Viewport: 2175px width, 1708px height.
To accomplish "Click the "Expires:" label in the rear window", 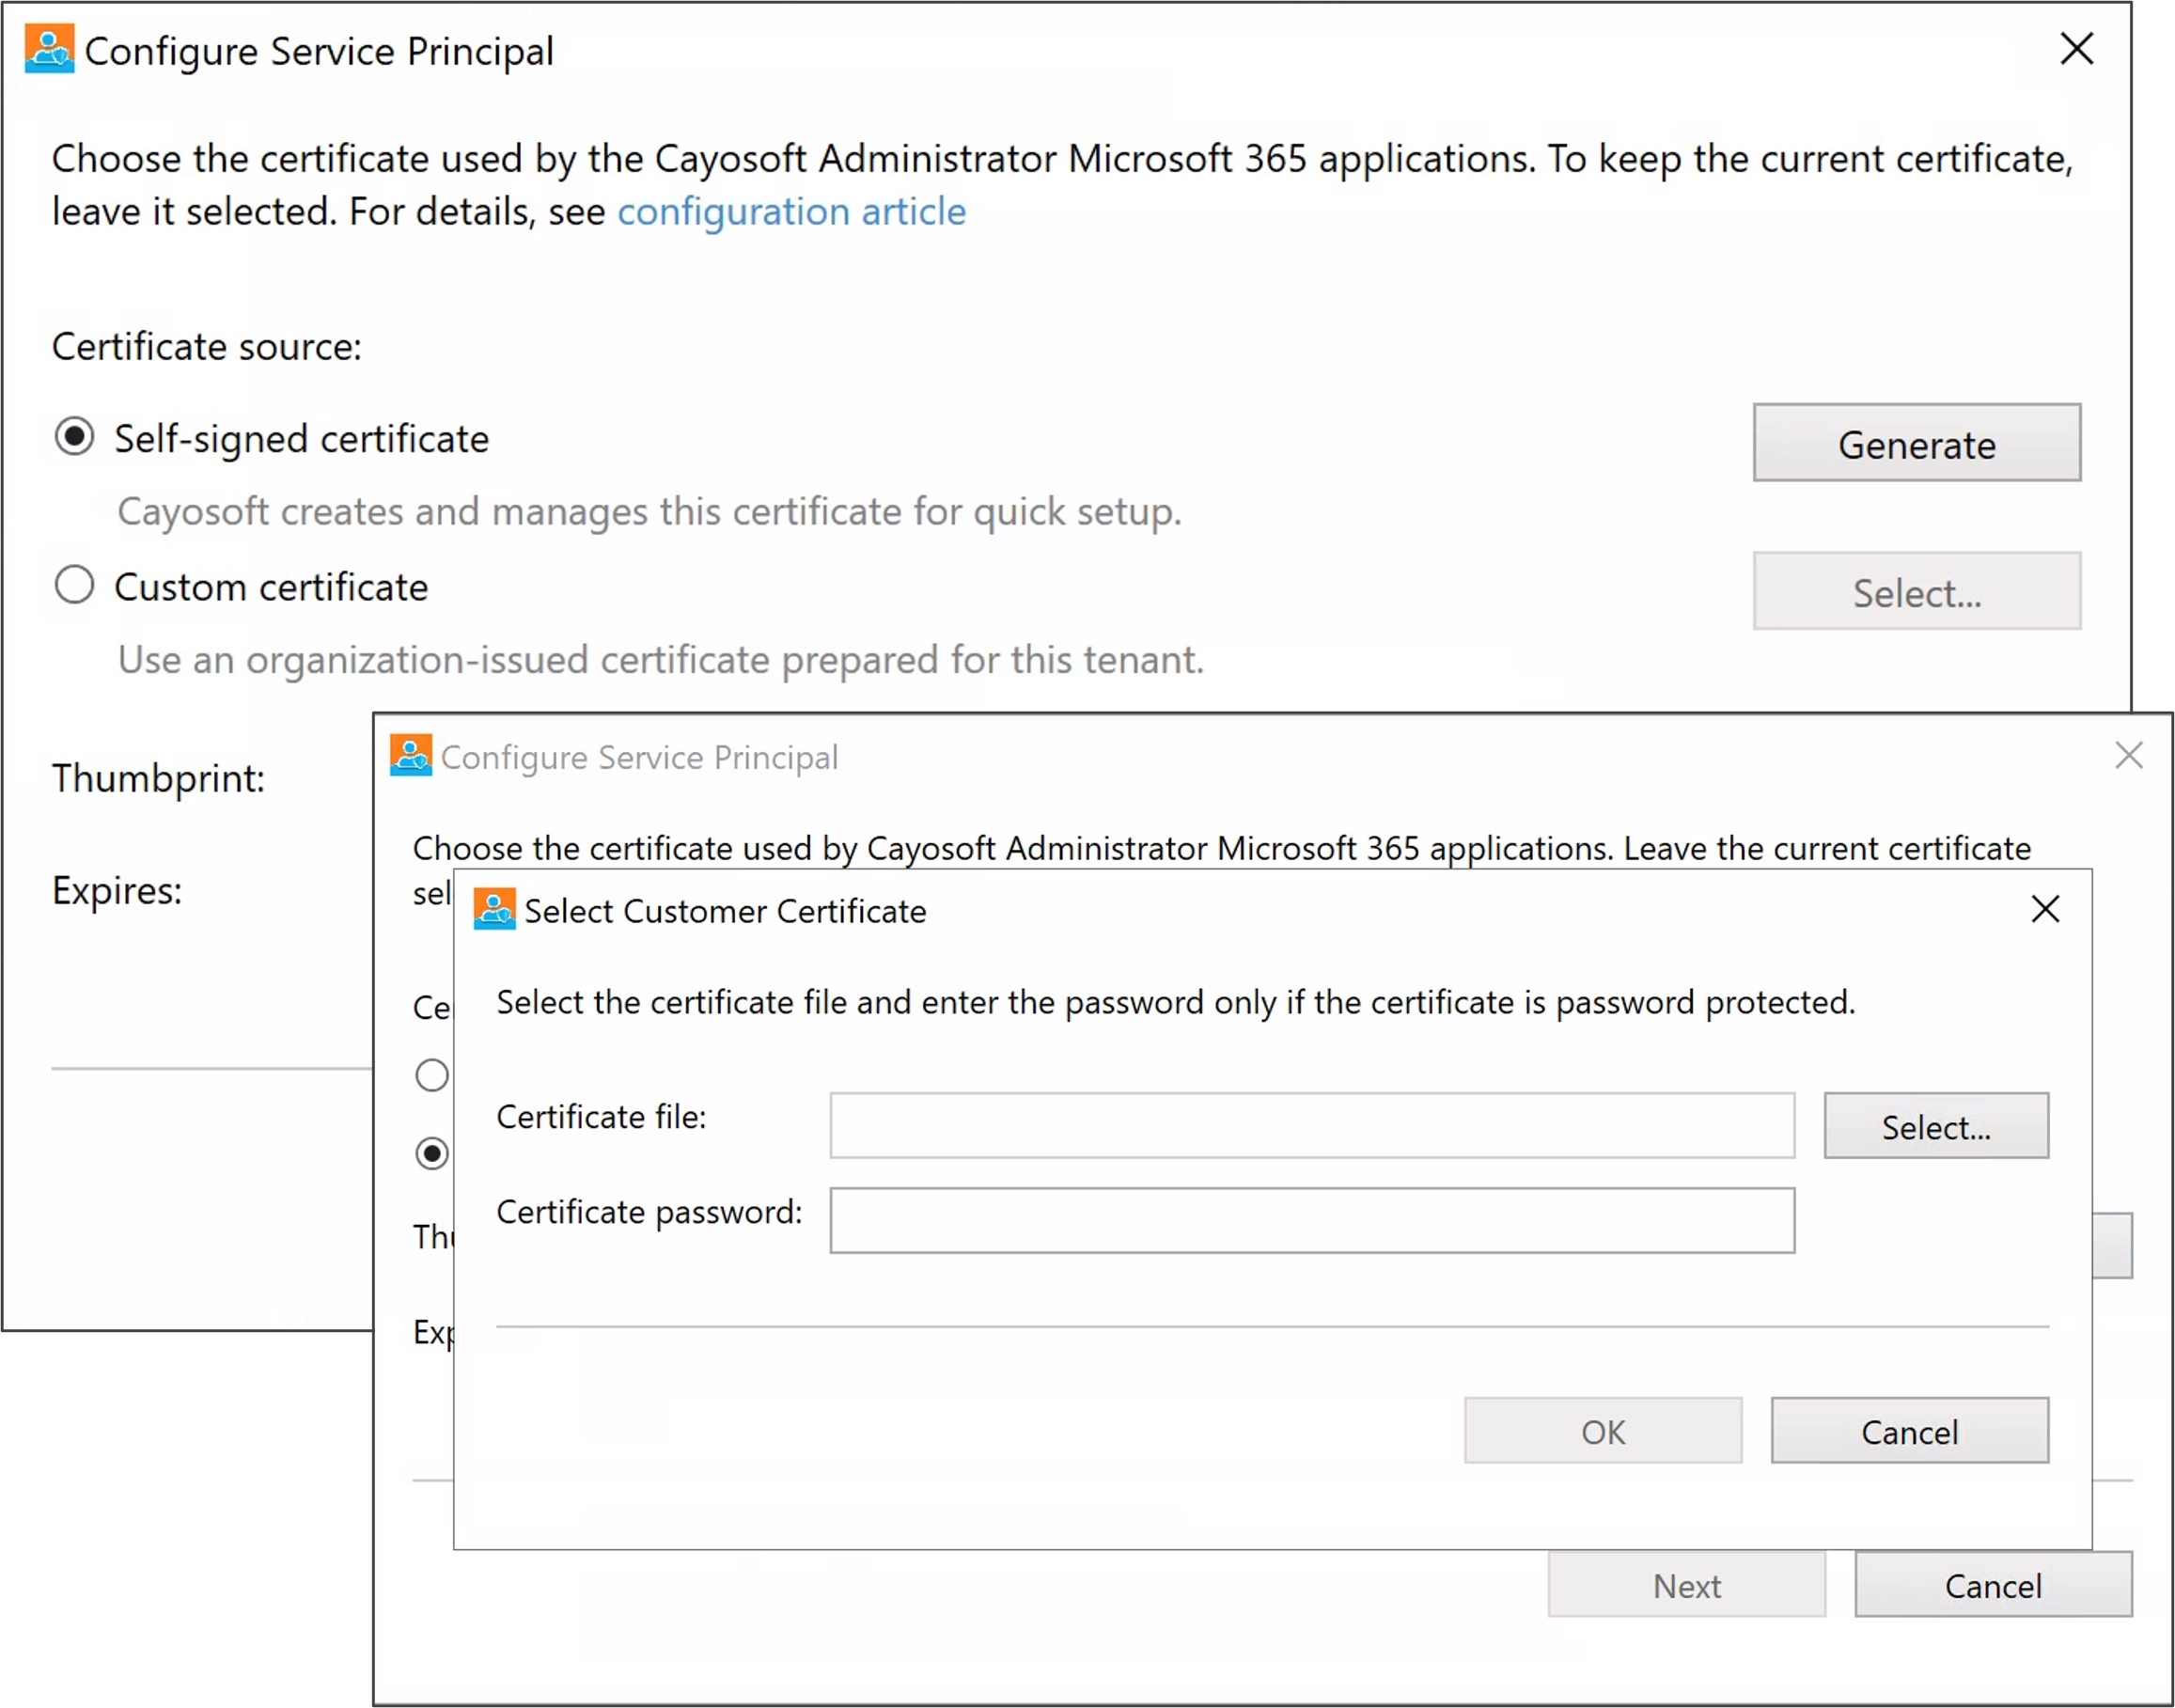I will pyautogui.click(x=117, y=890).
